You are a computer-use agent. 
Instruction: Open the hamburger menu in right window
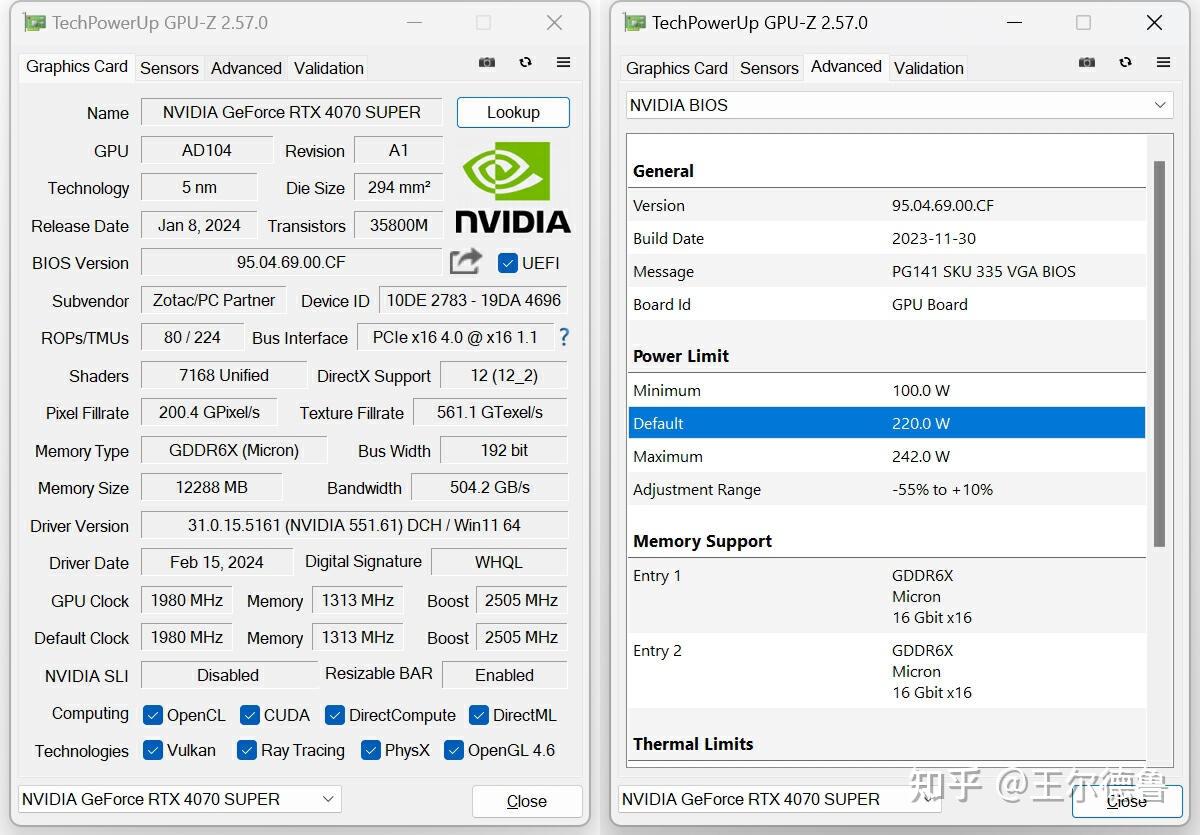coord(1163,62)
